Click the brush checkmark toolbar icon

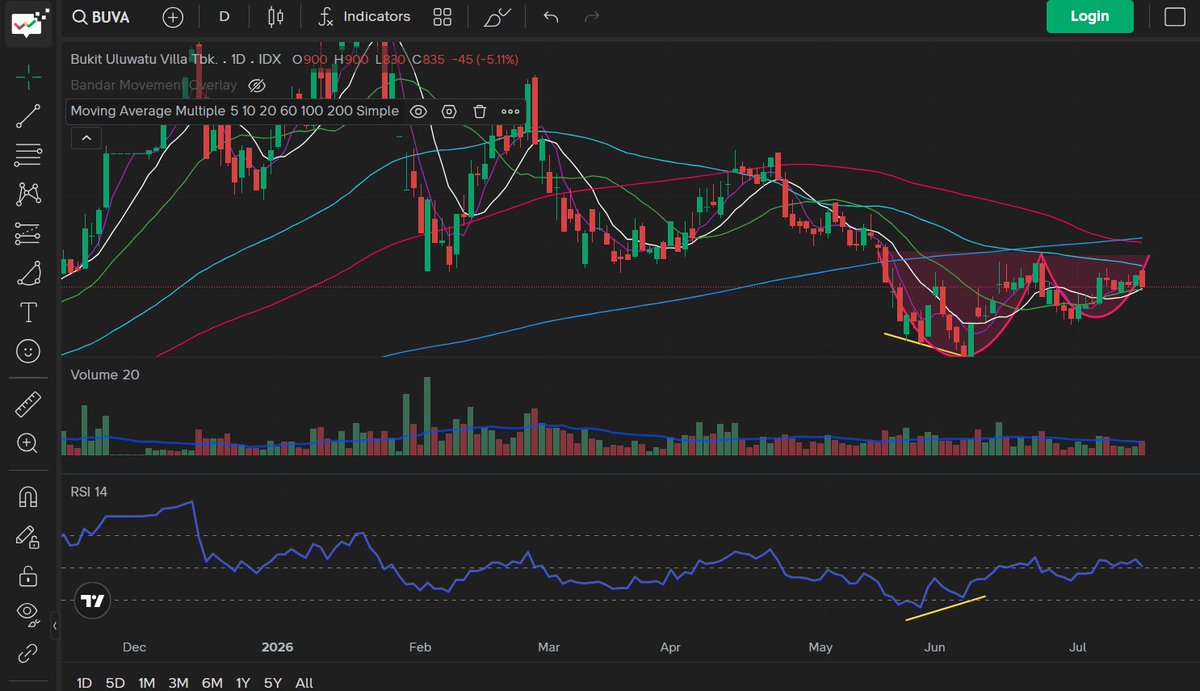(x=497, y=17)
